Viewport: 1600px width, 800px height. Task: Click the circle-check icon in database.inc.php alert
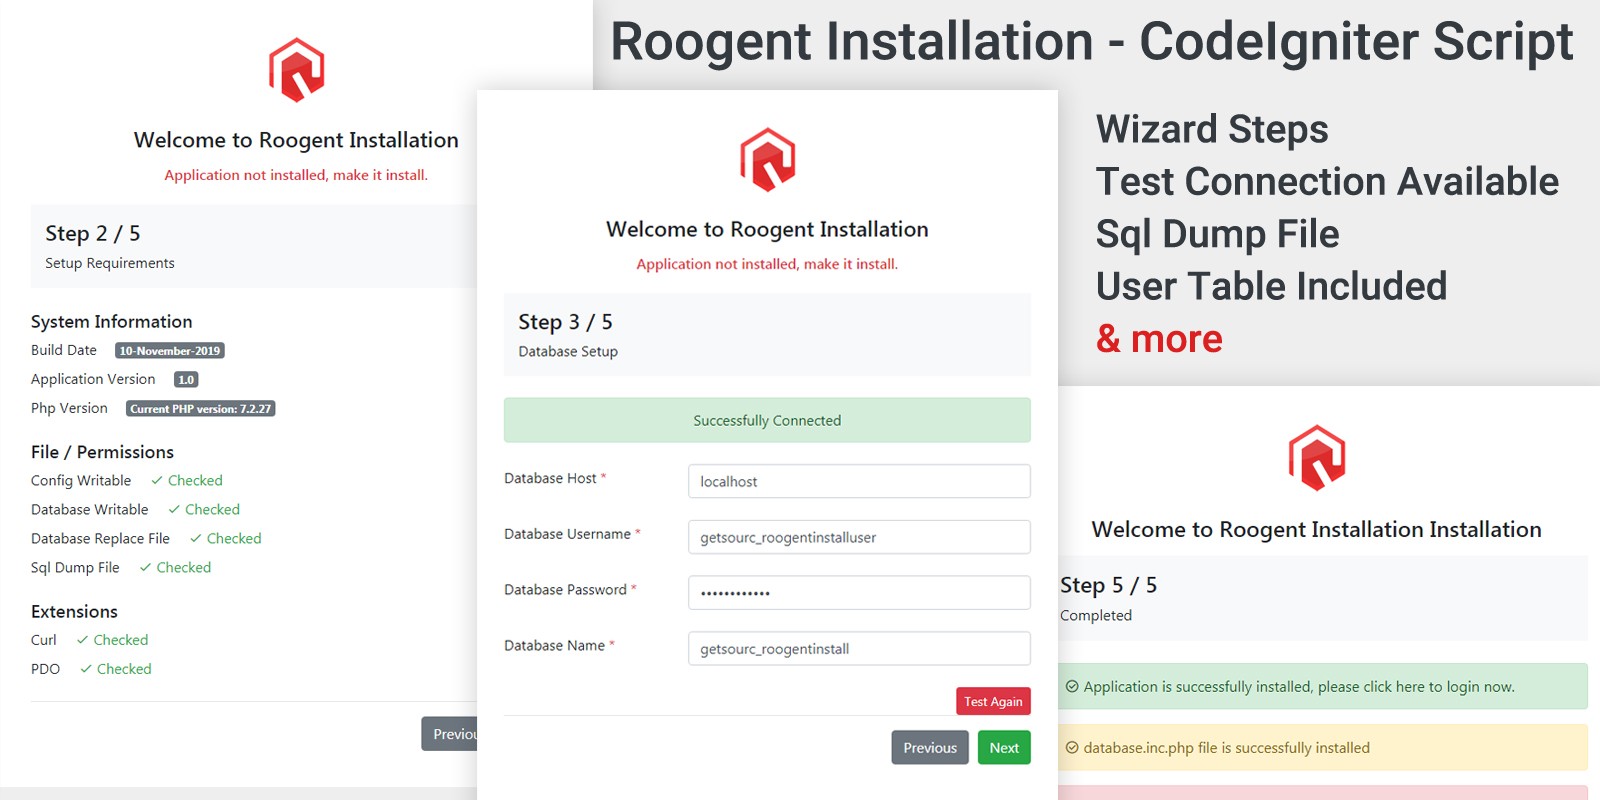(1072, 748)
